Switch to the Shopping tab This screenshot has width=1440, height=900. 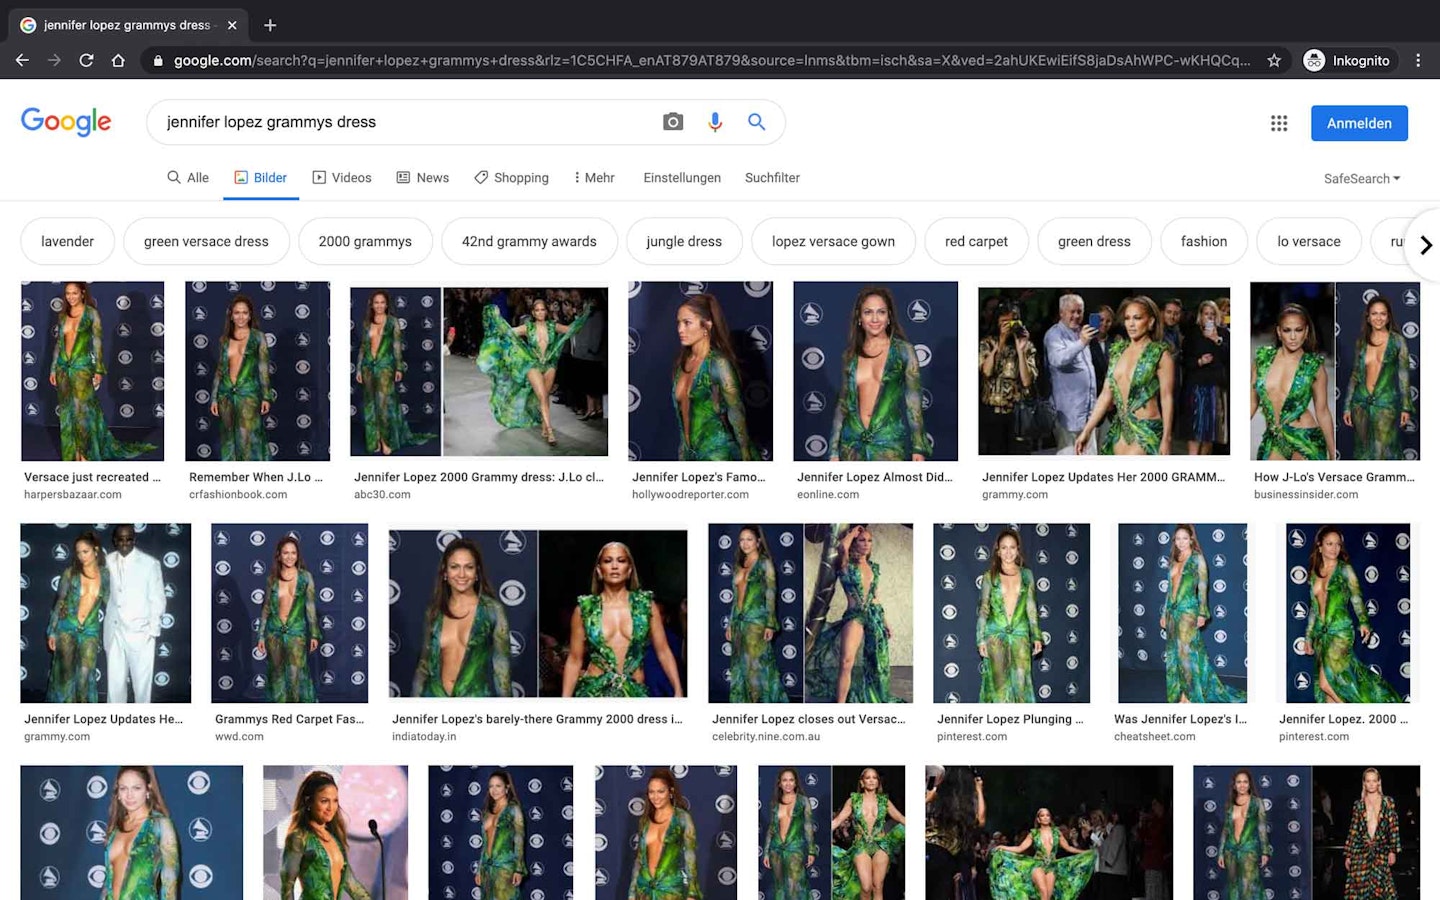point(511,177)
